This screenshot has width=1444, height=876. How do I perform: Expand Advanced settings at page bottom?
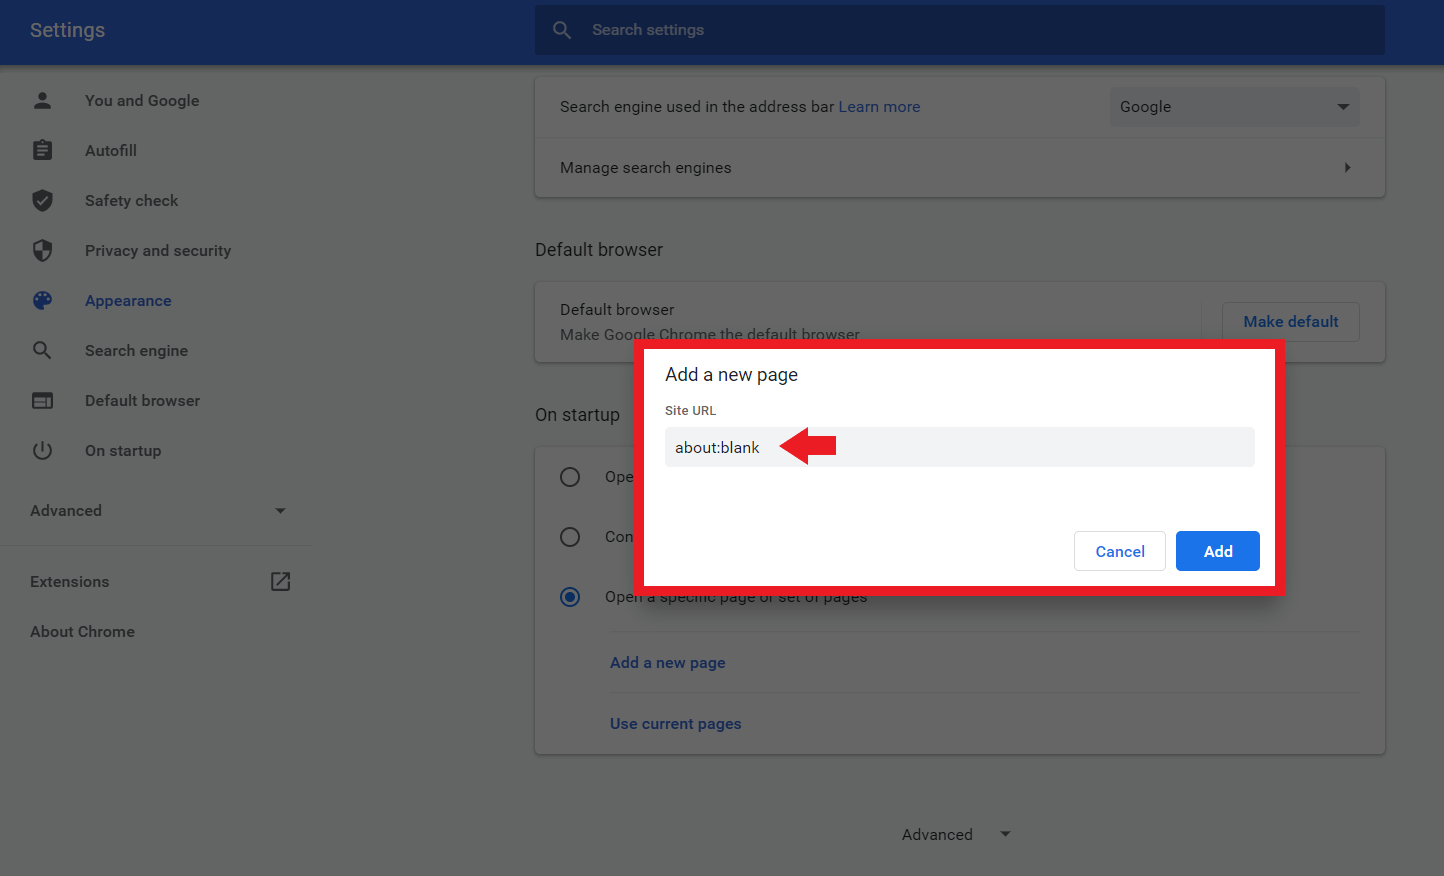point(956,834)
